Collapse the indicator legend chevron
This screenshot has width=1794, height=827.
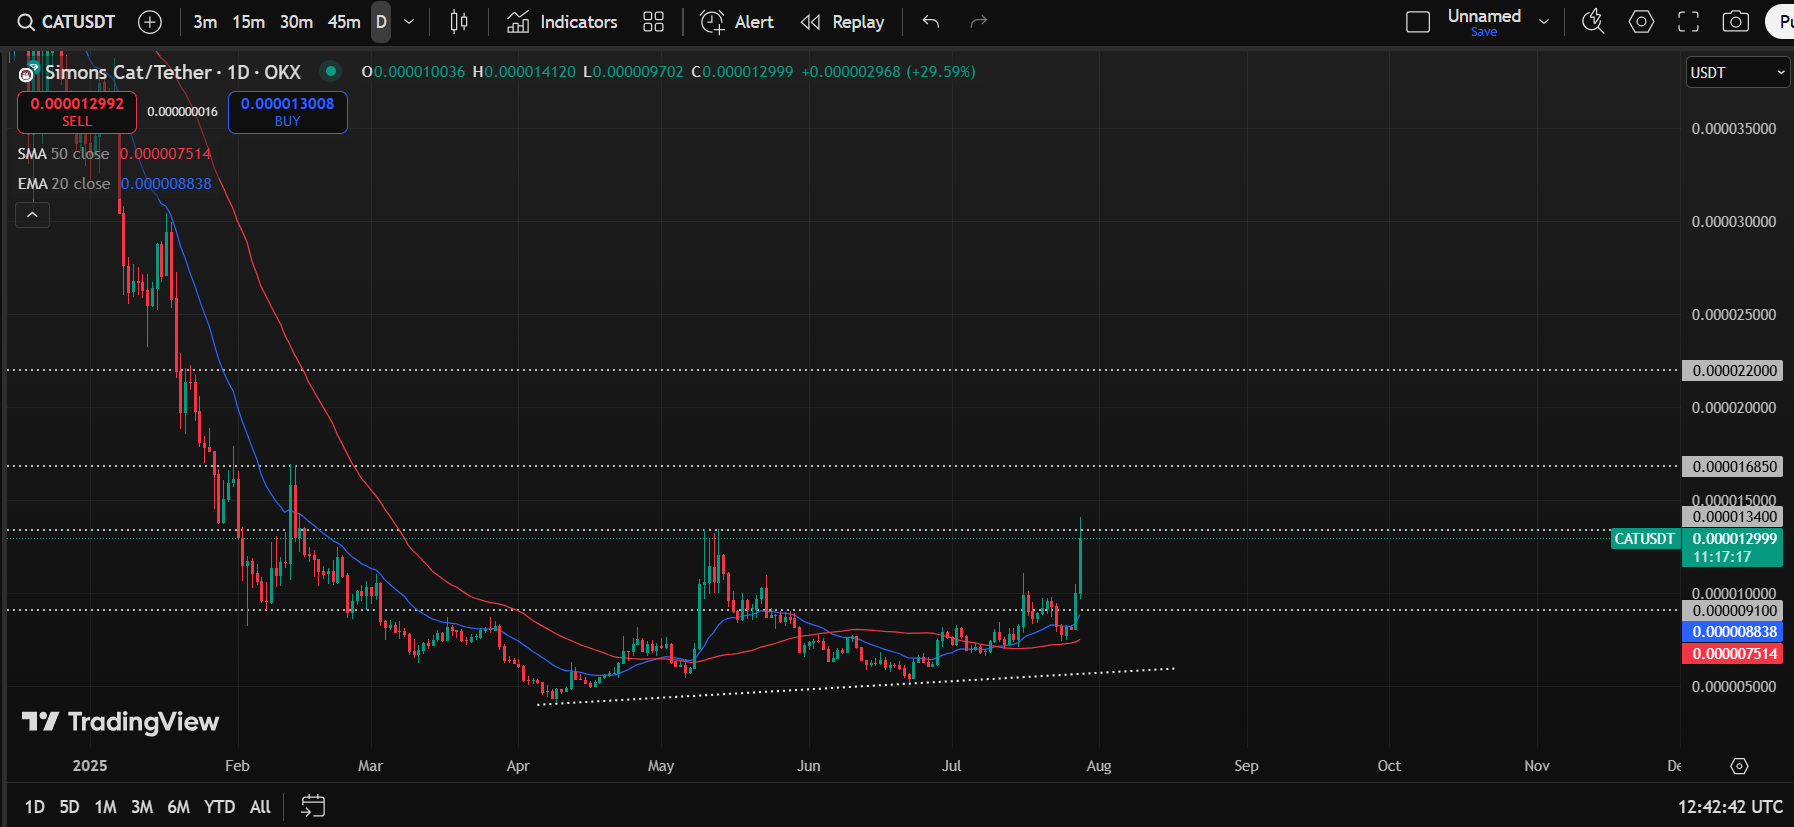point(32,215)
